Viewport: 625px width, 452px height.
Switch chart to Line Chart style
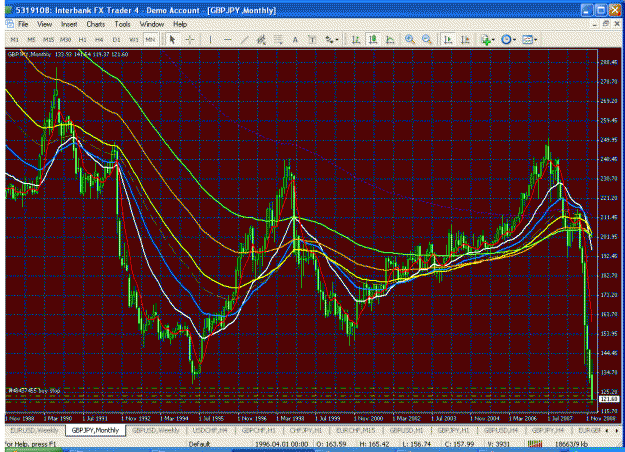[390, 39]
